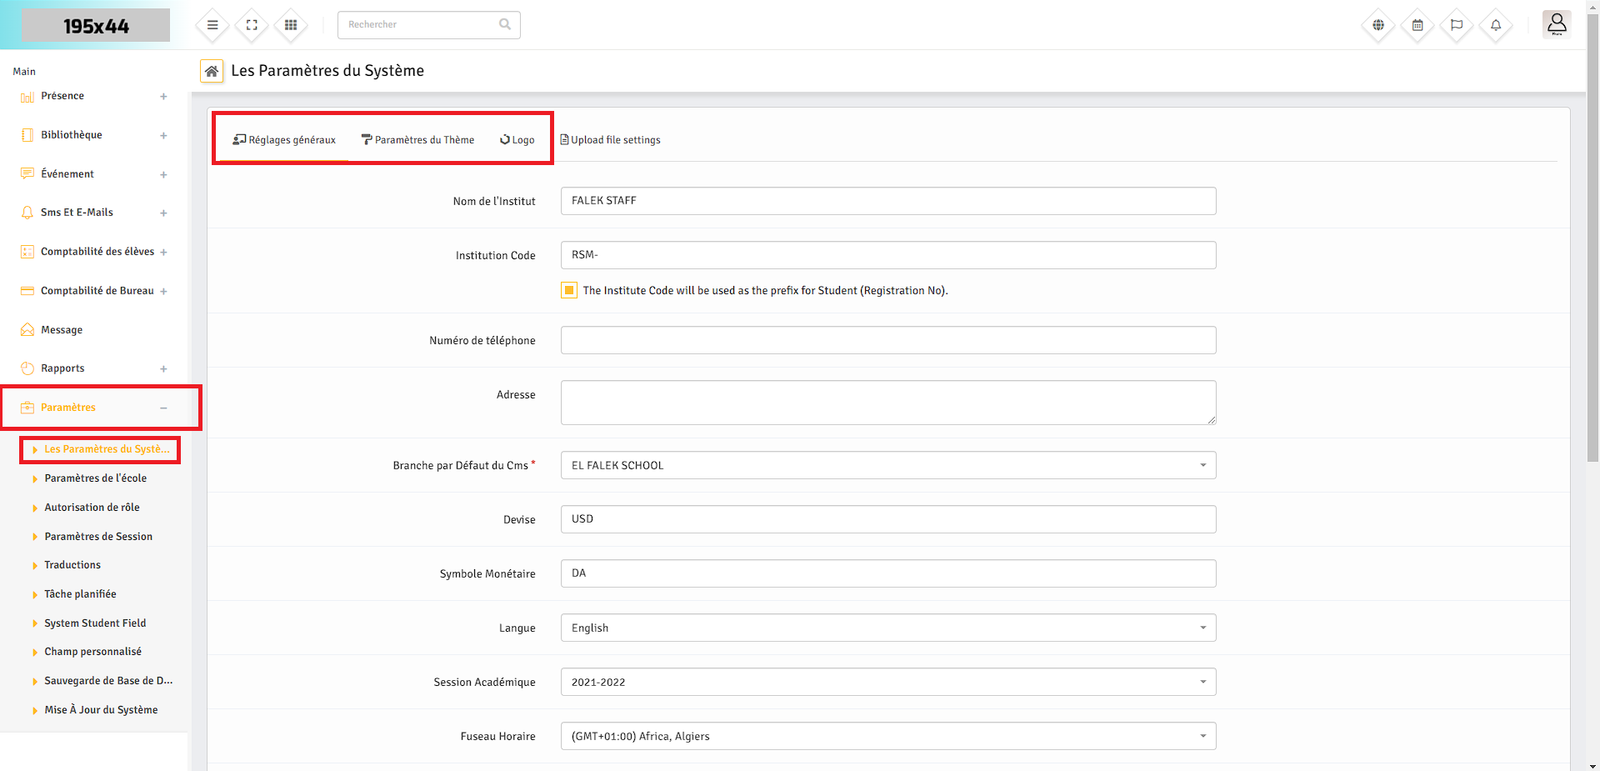This screenshot has height=771, width=1600.
Task: Click the hamburger menu toggle icon
Action: click(212, 25)
